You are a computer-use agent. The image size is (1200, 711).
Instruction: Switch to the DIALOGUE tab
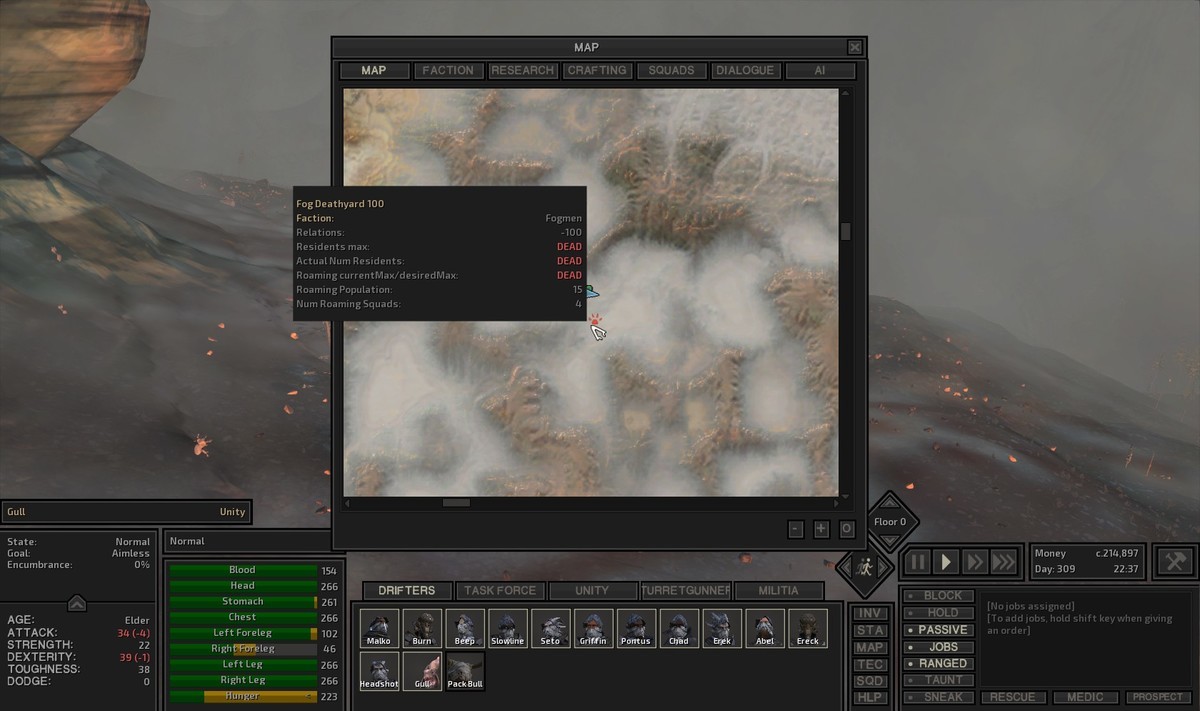pyautogui.click(x=745, y=71)
